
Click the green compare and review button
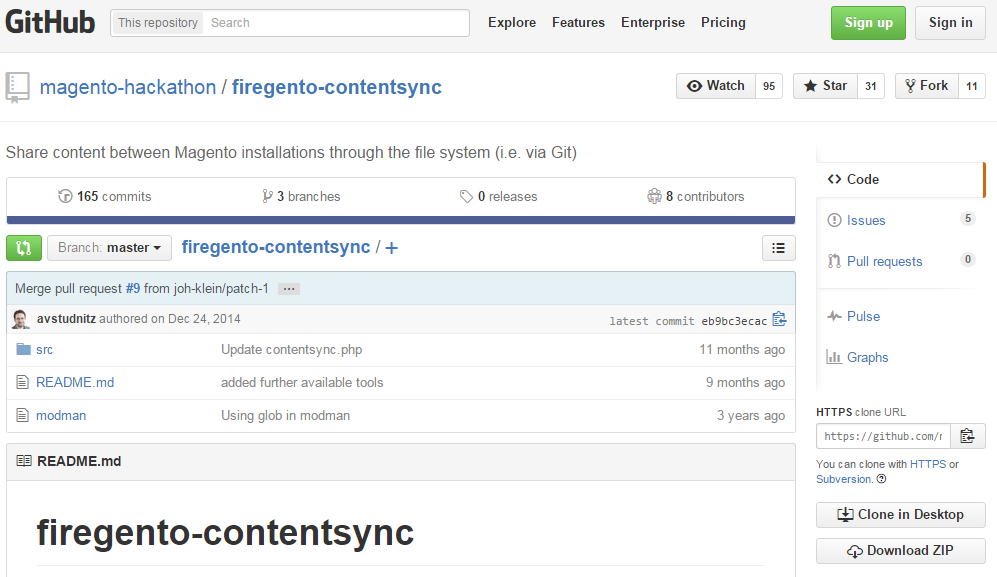click(24, 248)
